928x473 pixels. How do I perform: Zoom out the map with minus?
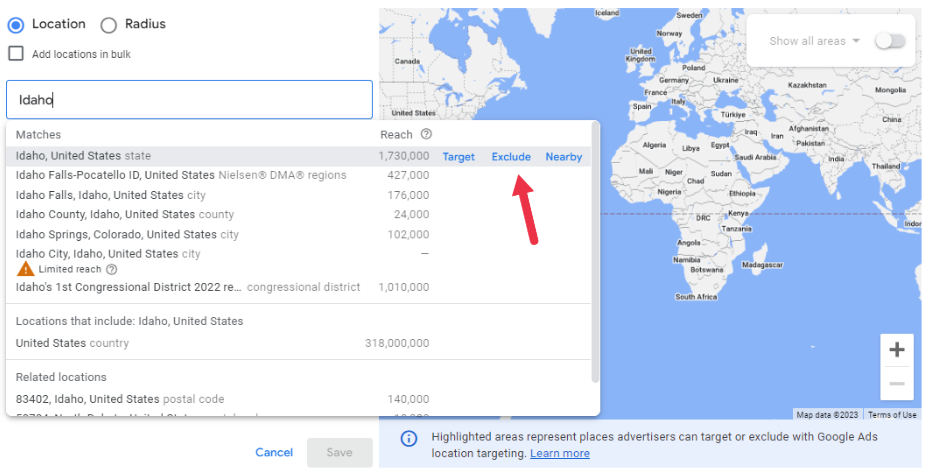point(897,384)
